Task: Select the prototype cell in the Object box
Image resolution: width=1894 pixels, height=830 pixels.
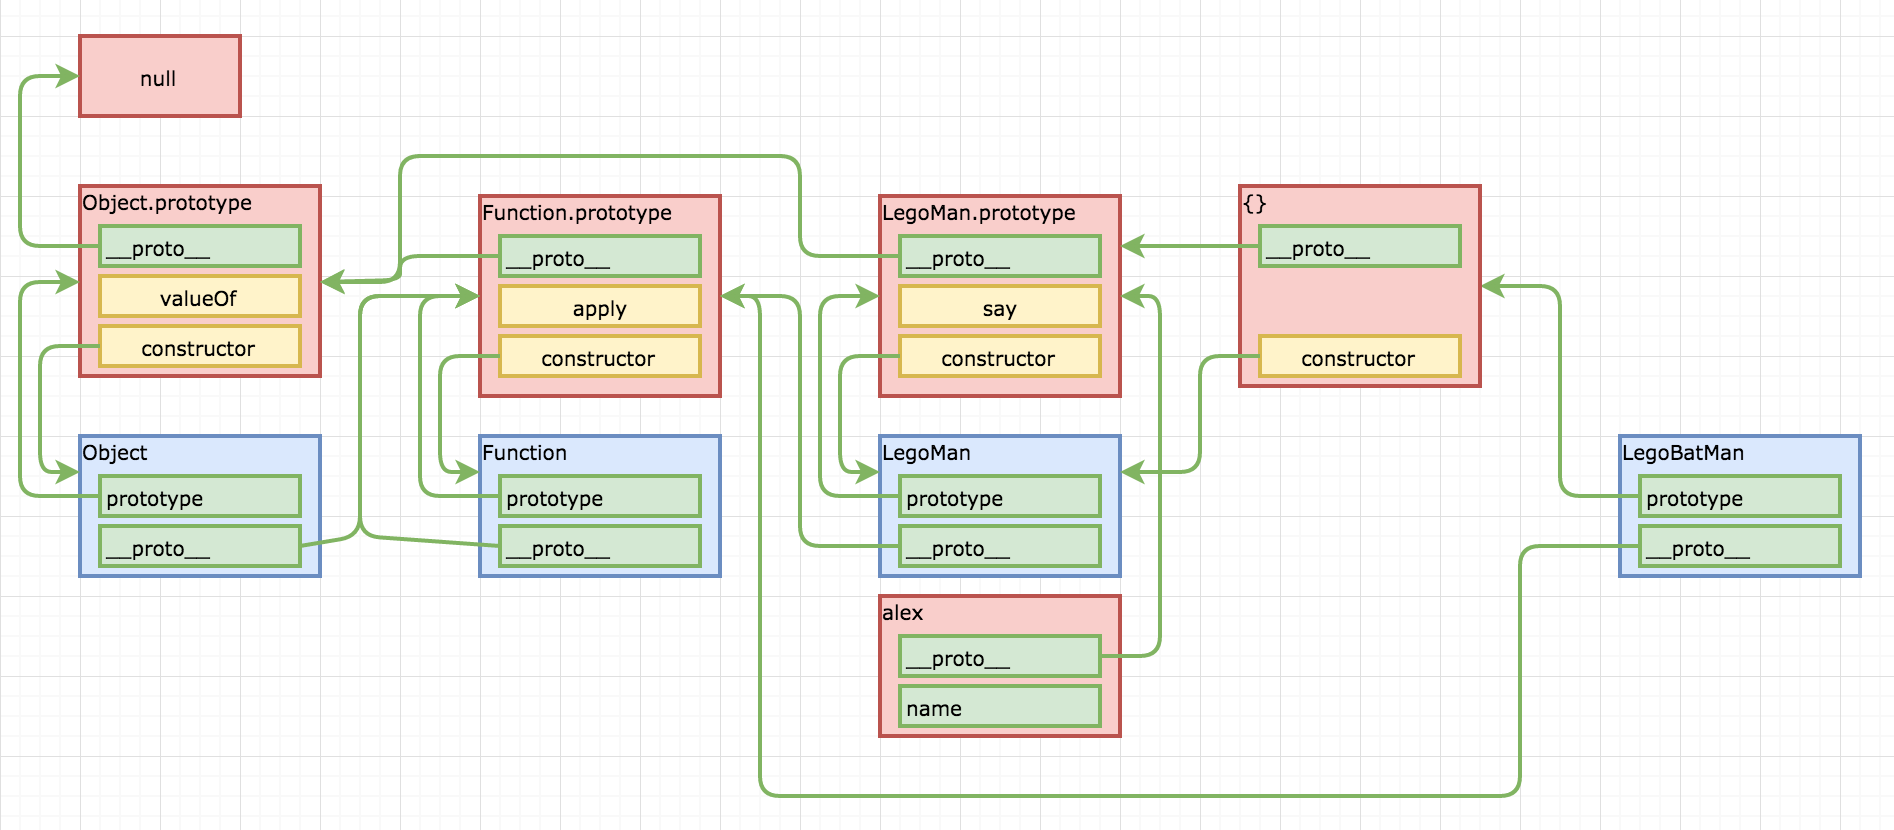Action: click(199, 497)
